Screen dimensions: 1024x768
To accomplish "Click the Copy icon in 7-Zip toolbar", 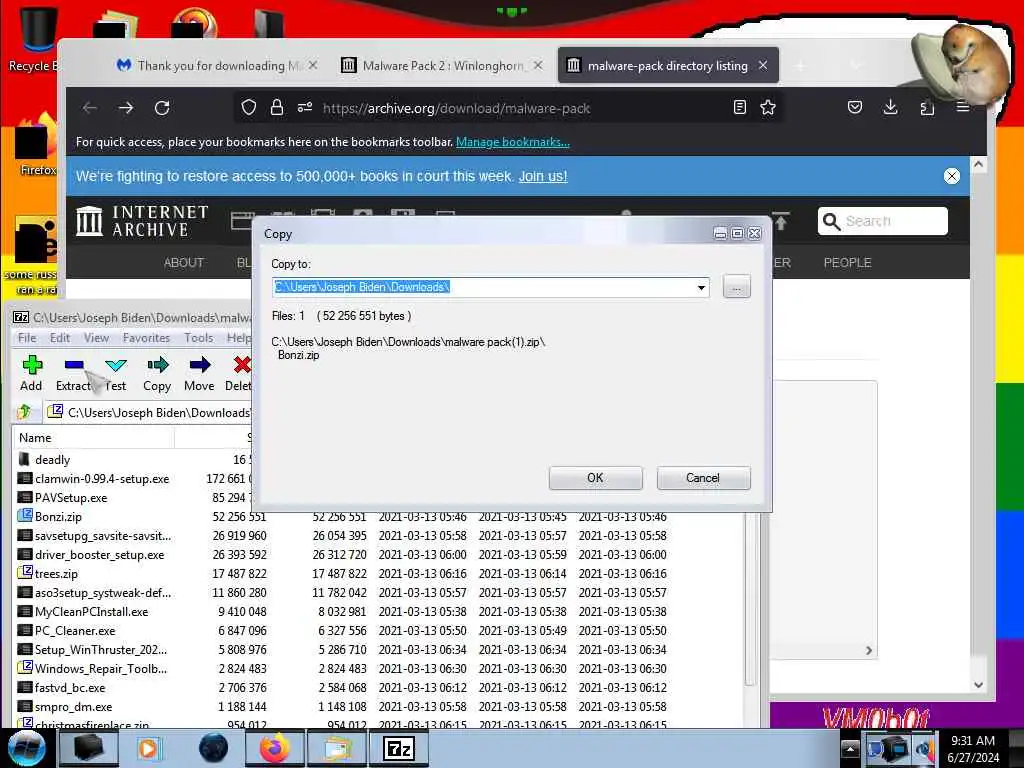I will 157,373.
